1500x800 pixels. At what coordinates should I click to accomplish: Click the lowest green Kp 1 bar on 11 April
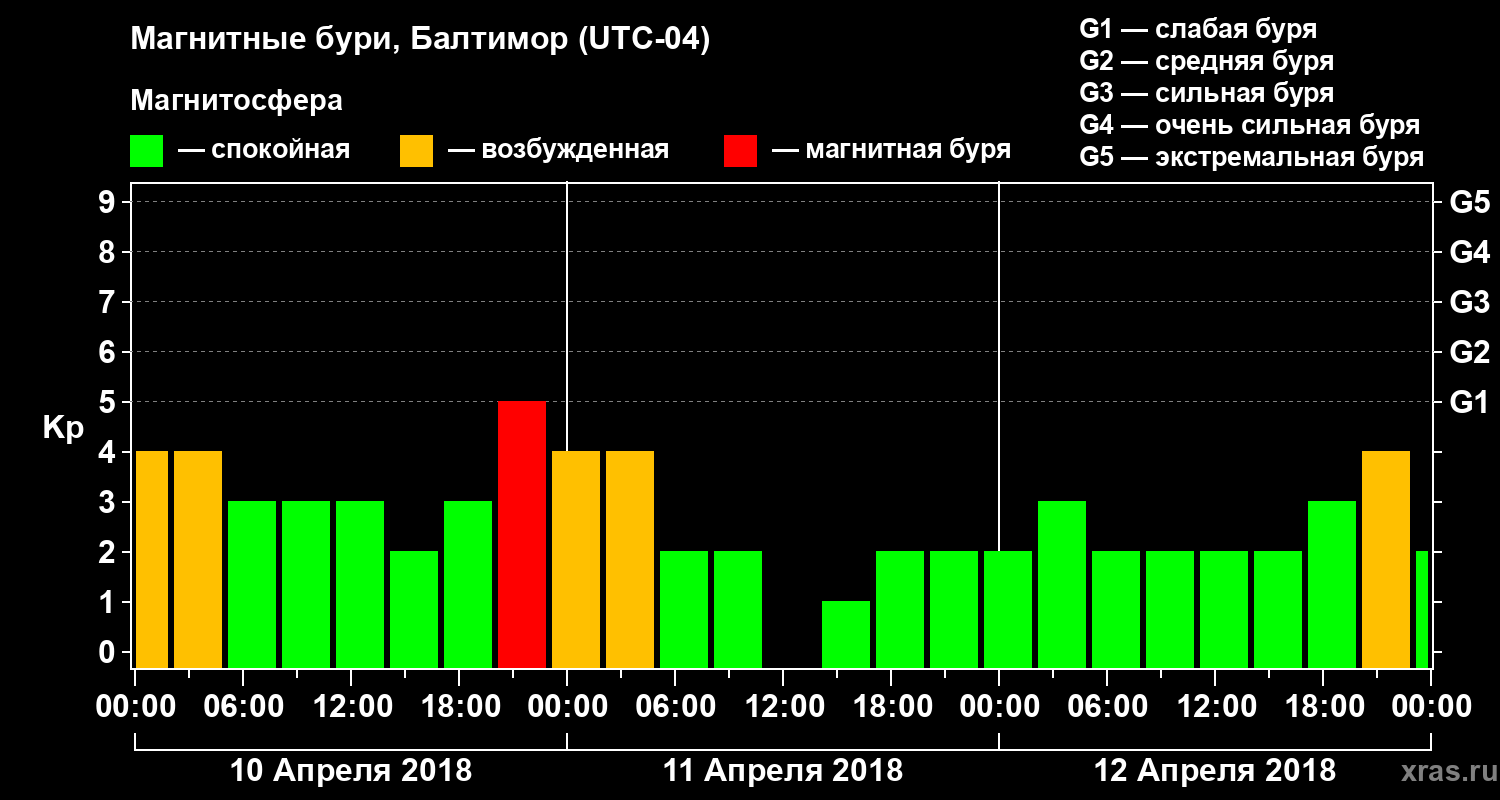pyautogui.click(x=846, y=634)
